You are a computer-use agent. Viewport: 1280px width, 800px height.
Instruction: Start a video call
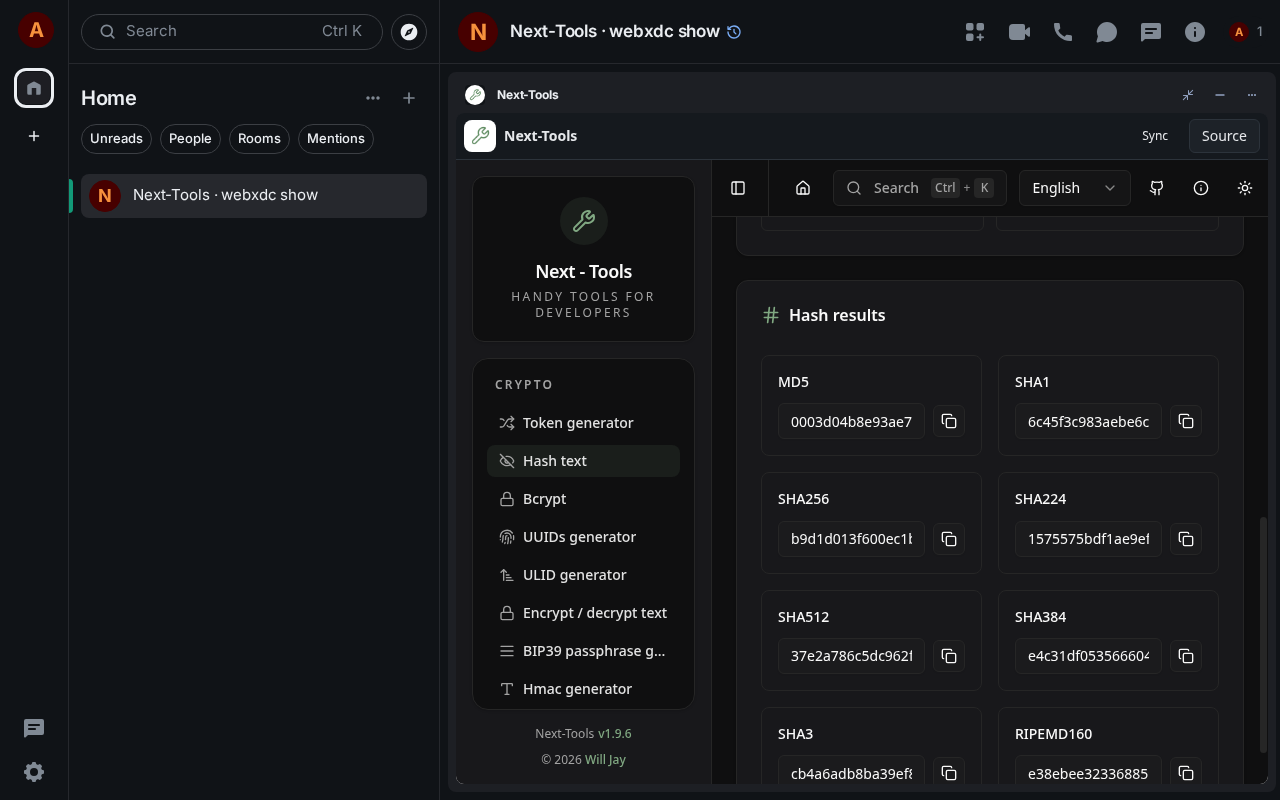click(1019, 32)
